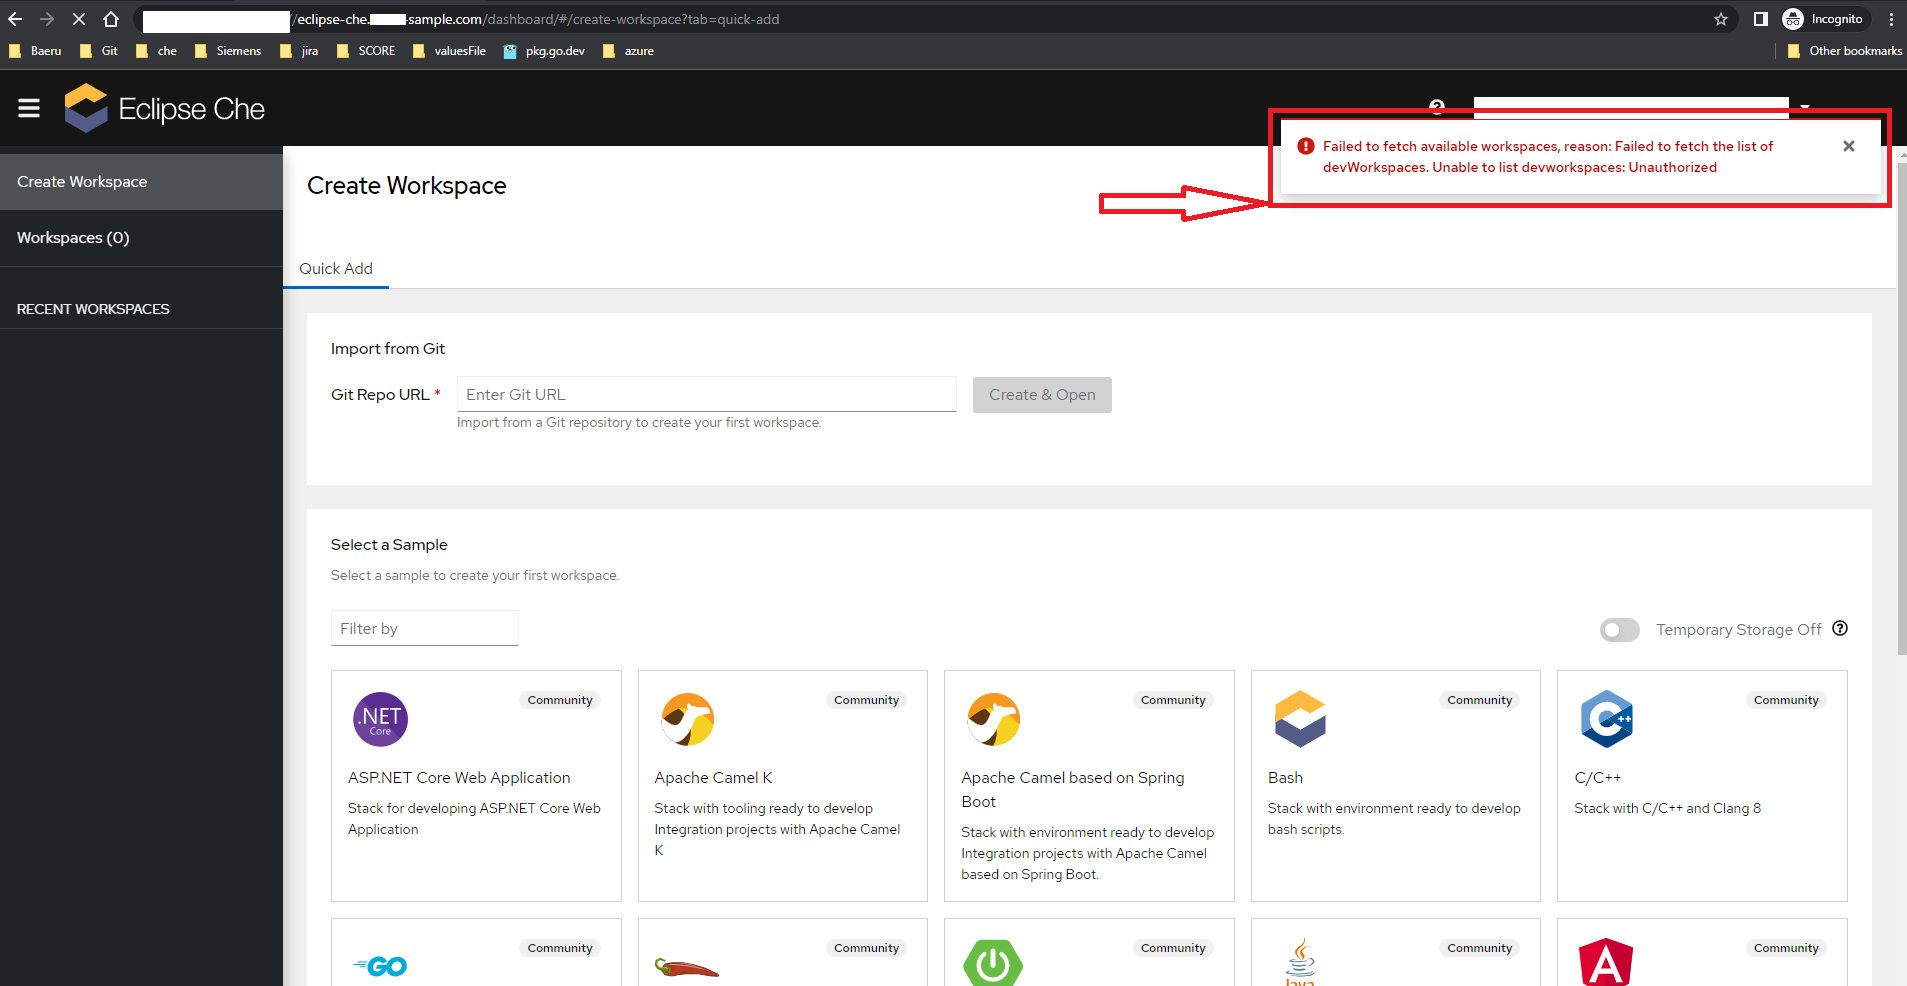Open the Git bookmark folder
The image size is (1907, 986).
pyautogui.click(x=99, y=51)
